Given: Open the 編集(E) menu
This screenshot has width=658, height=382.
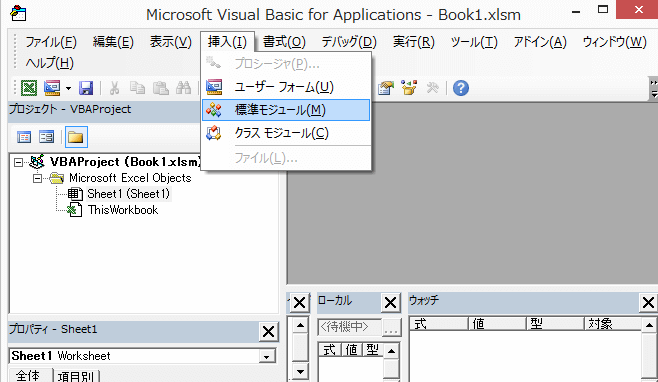Looking at the screenshot, I should point(113,42).
